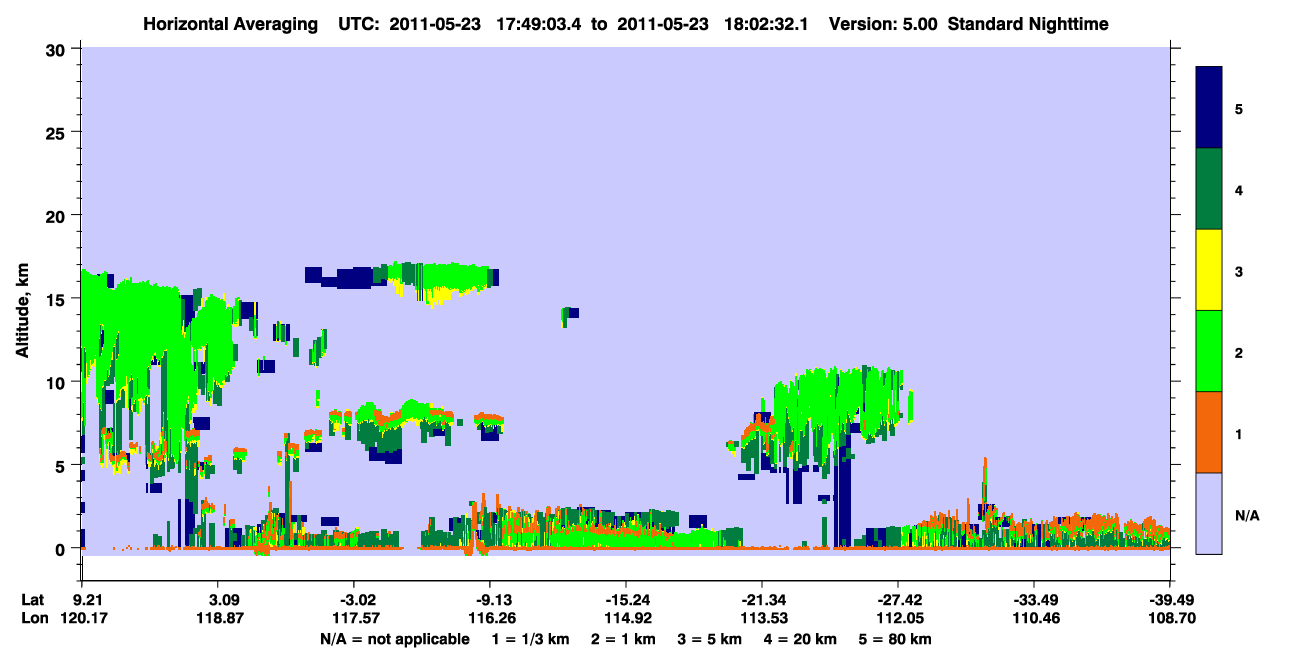
Task: Click the '2 = 1 km' legend entry
Action: (623, 639)
